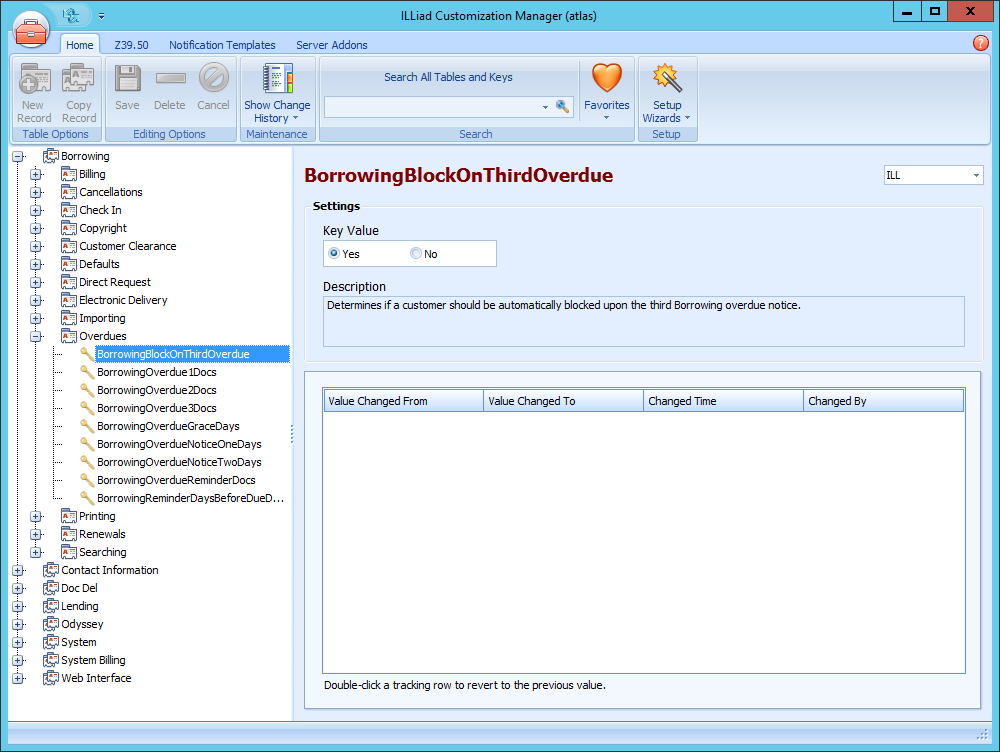Image resolution: width=1000 pixels, height=752 pixels.
Task: Select the No radio button
Action: tap(416, 254)
